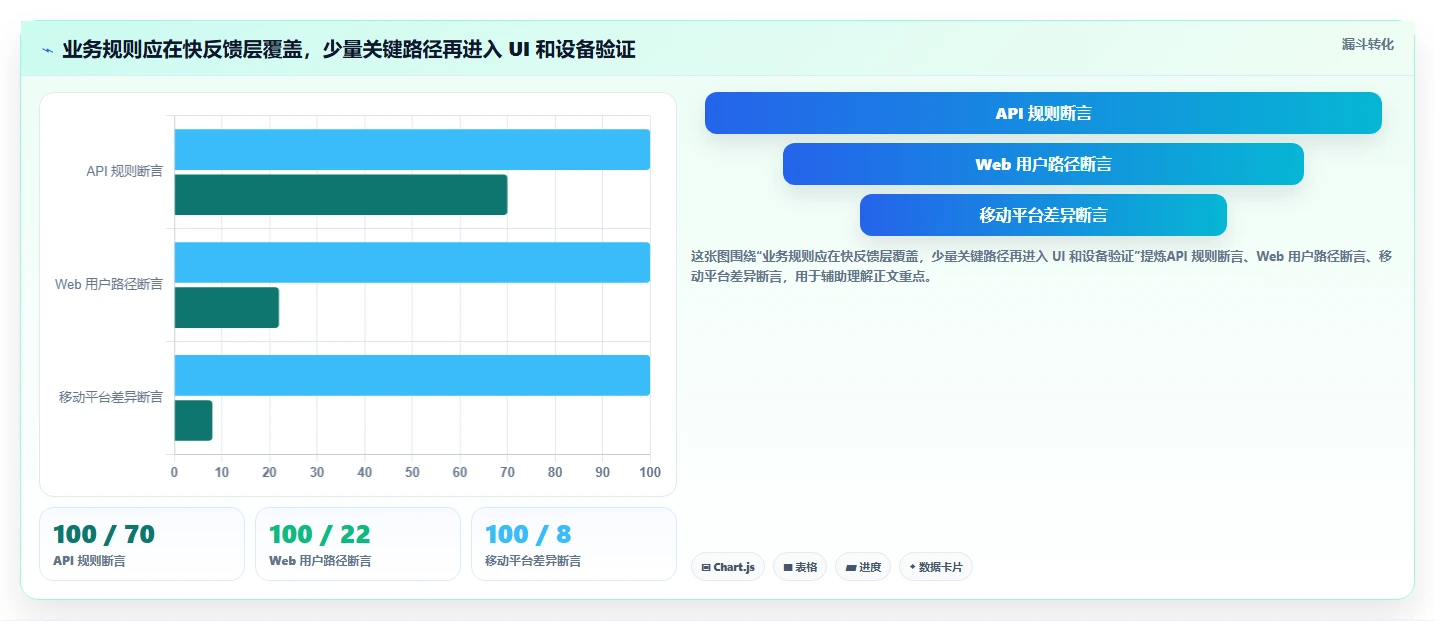Click the x-axis tick label 70
This screenshot has height=621, width=1435.
tap(507, 472)
